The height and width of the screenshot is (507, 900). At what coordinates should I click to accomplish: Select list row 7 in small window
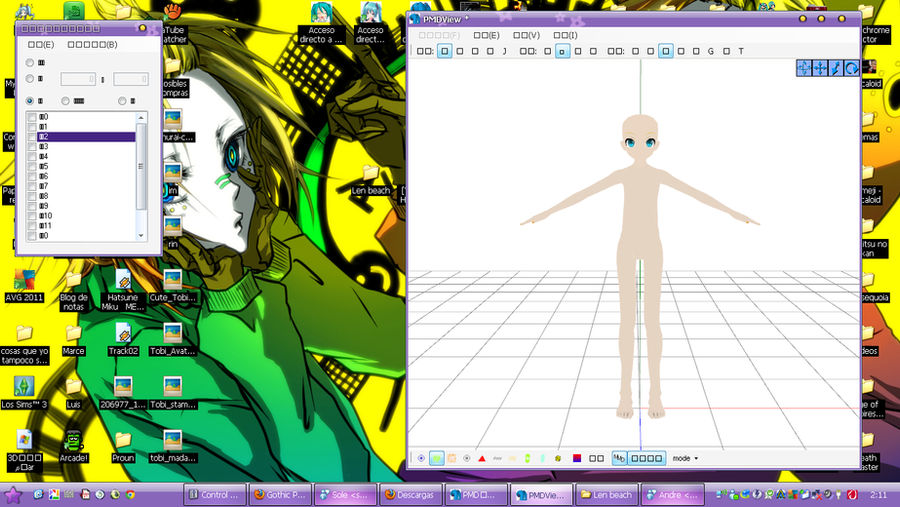click(x=86, y=186)
